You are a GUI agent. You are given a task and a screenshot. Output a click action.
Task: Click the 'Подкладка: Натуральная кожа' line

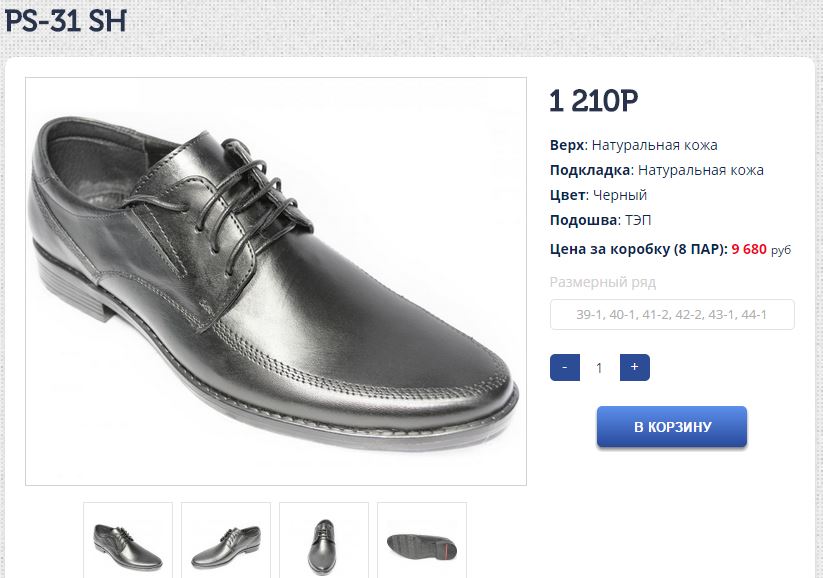coord(657,170)
